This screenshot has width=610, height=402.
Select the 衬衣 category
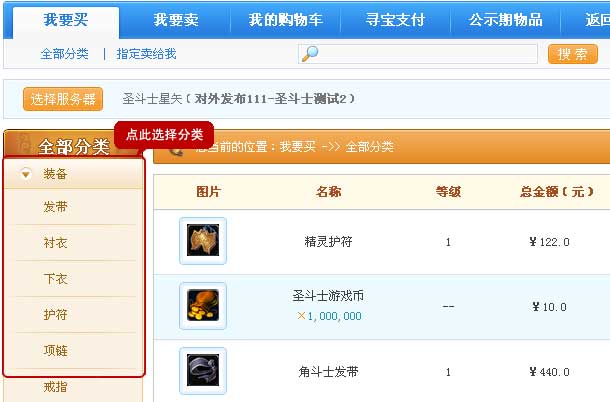tap(56, 243)
